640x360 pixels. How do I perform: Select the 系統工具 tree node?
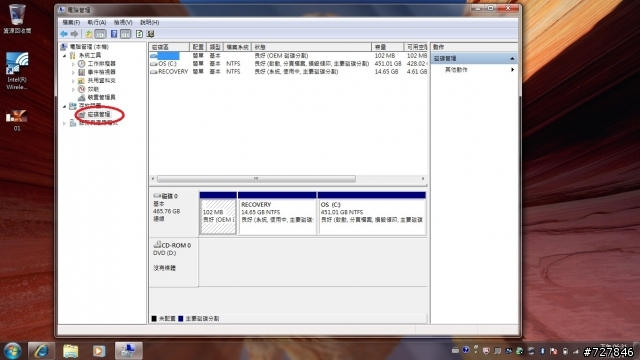90,55
